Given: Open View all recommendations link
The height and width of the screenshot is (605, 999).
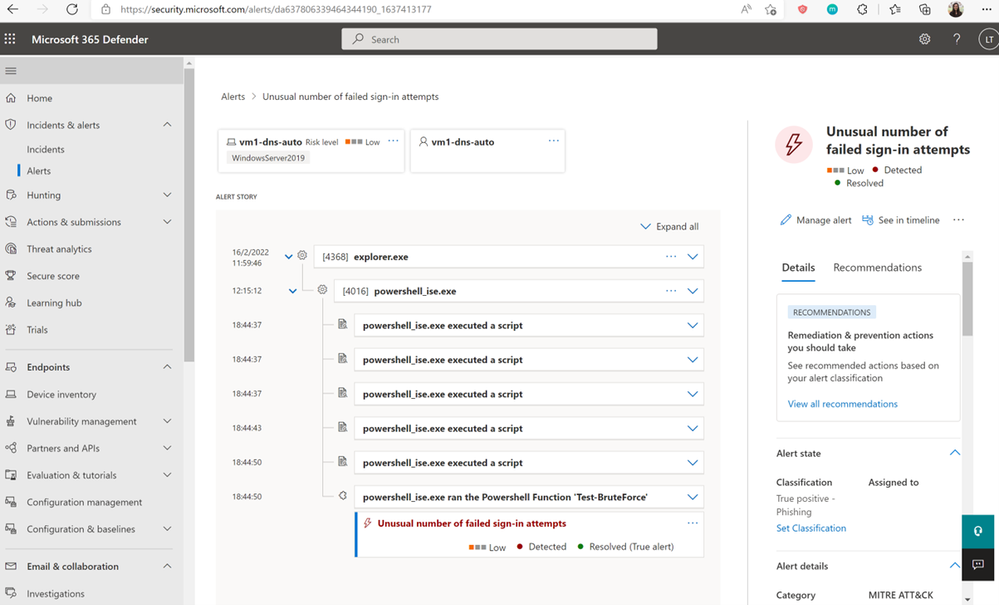Looking at the screenshot, I should 842,404.
